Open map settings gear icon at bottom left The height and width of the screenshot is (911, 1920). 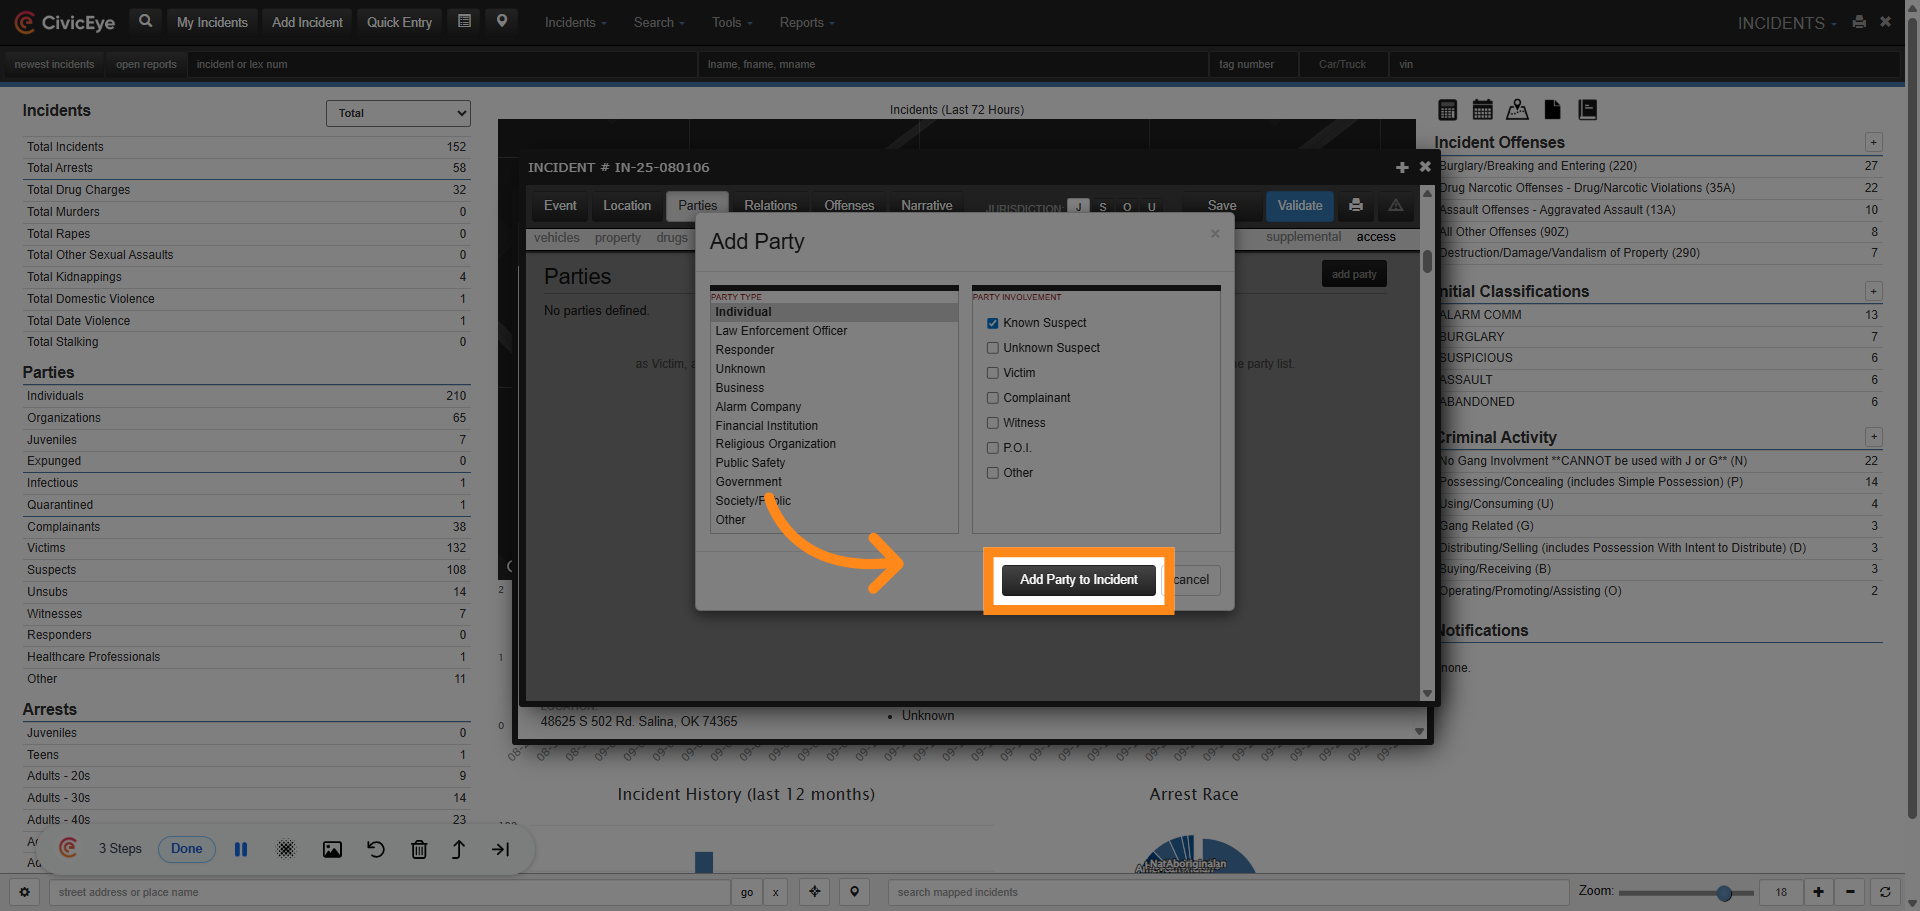pyautogui.click(x=24, y=892)
